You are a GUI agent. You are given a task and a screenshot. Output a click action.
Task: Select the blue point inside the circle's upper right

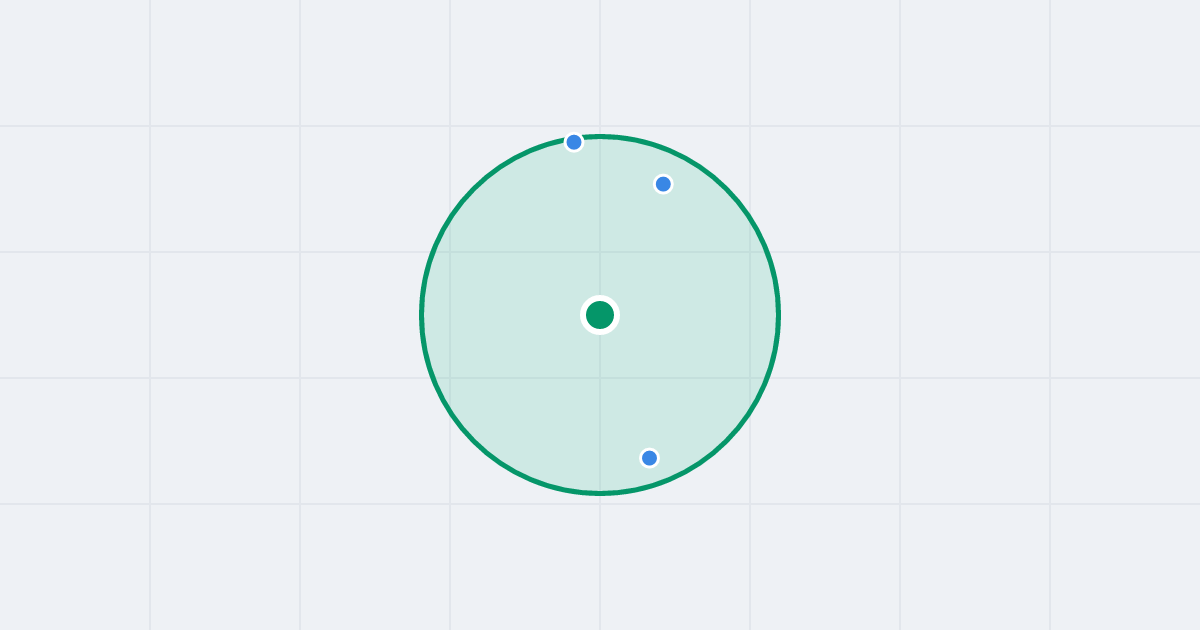click(663, 184)
